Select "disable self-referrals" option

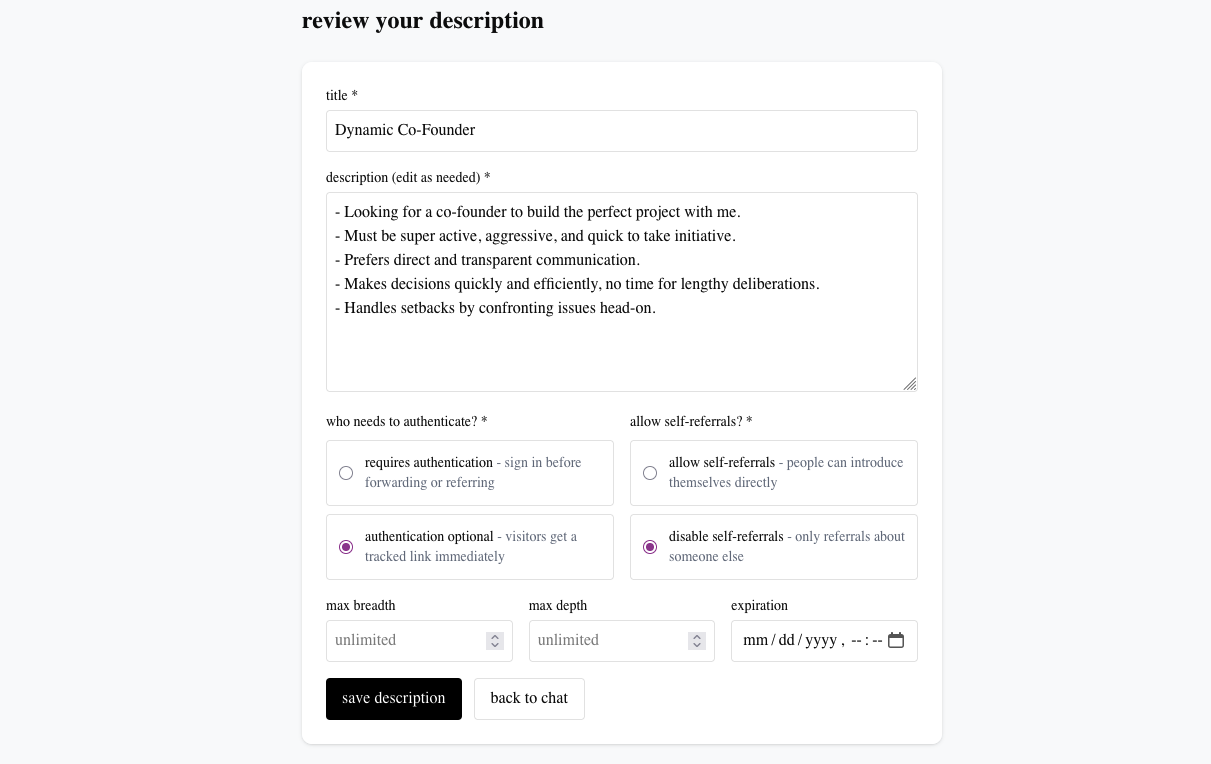pos(650,547)
